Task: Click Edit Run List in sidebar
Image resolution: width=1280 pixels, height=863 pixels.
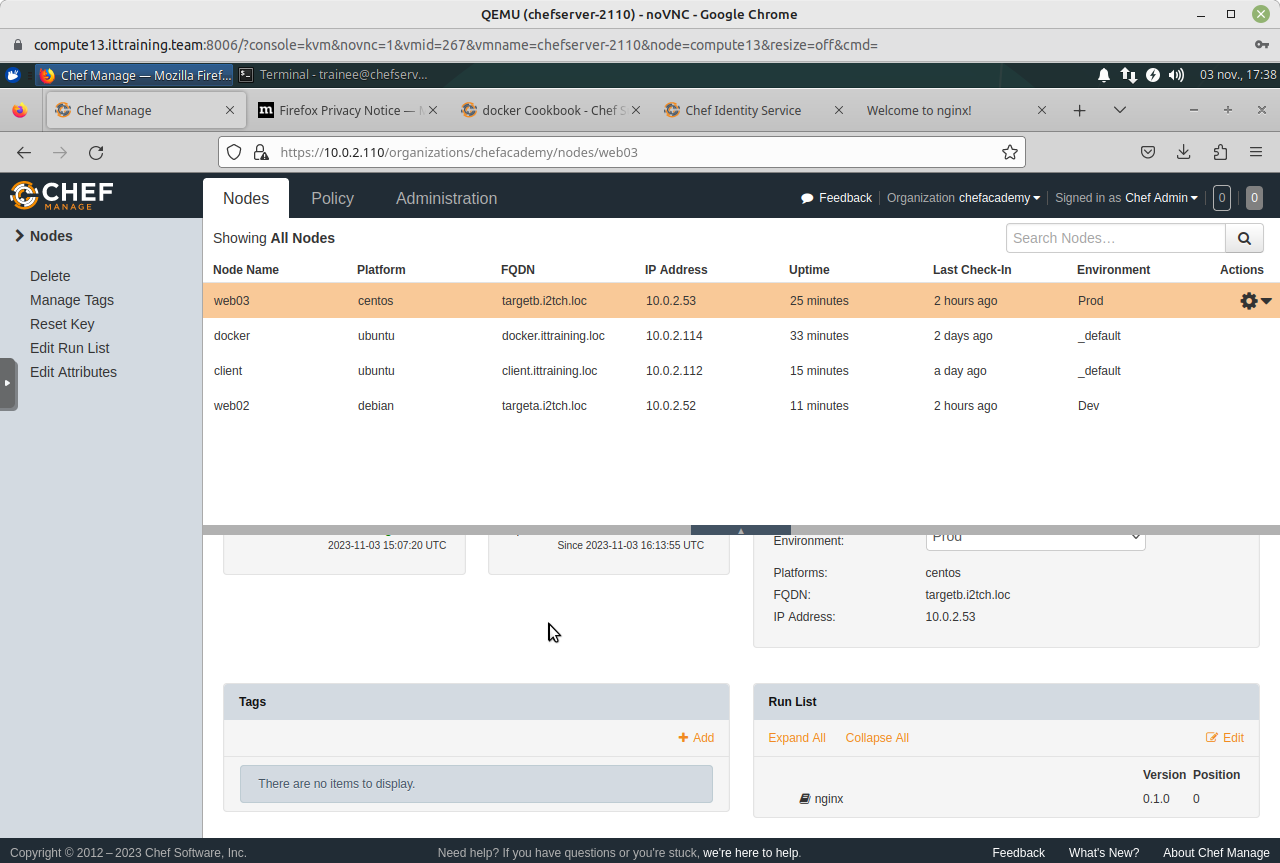Action: (70, 348)
